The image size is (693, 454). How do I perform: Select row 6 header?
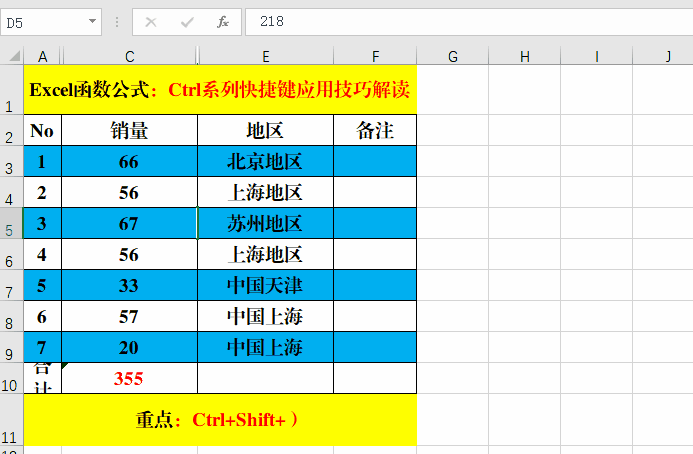11,254
